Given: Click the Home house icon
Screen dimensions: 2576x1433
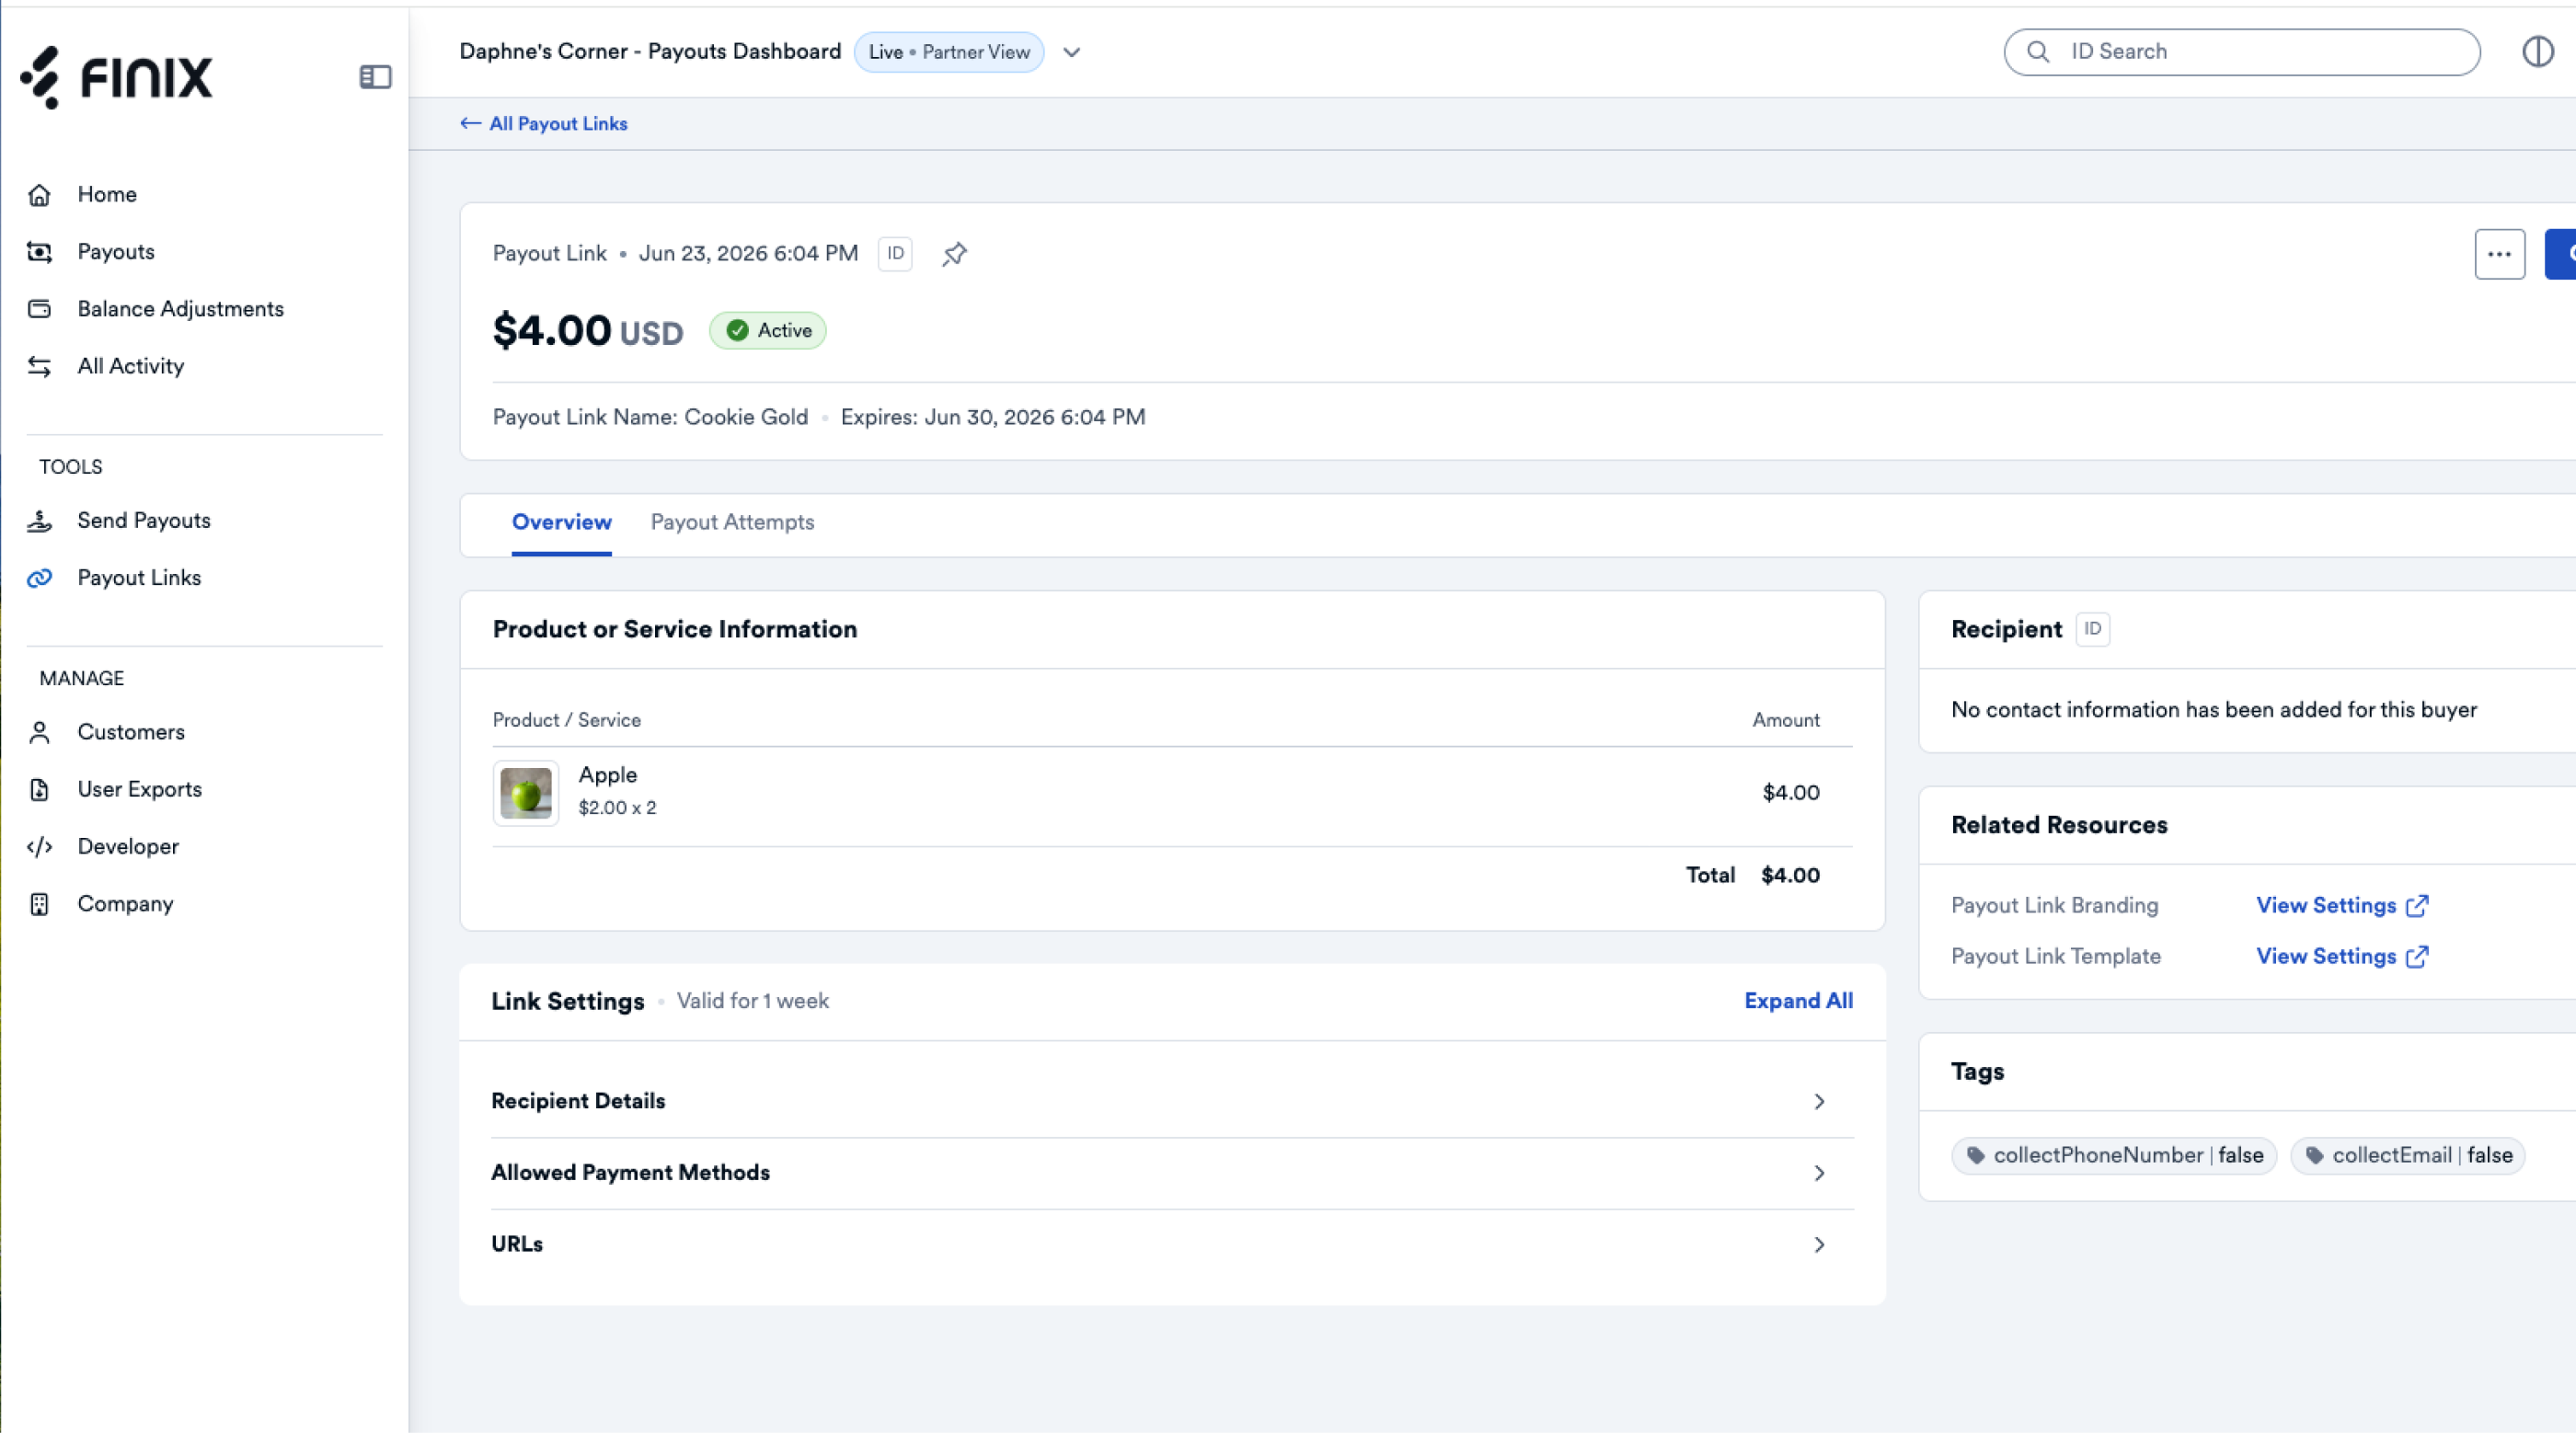Looking at the screenshot, I should 39,195.
